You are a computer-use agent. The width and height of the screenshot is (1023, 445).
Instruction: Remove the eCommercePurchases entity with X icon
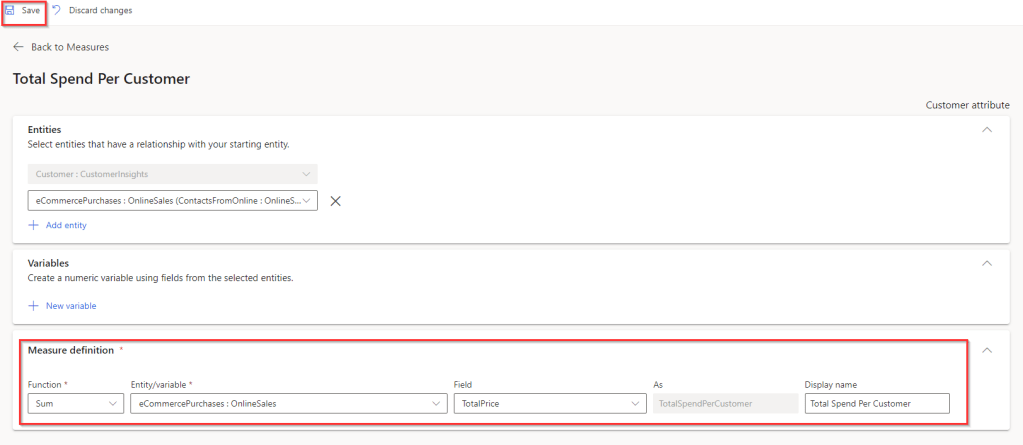(x=336, y=201)
